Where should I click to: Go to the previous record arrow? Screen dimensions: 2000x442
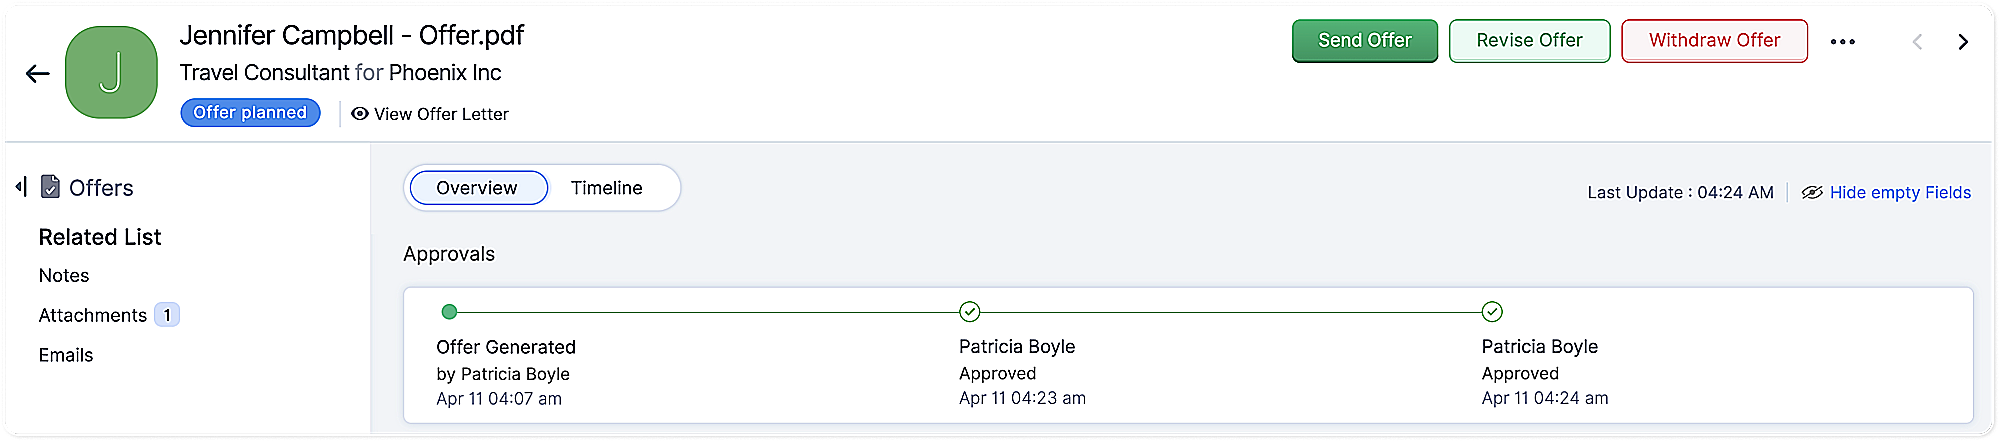pos(1917,42)
